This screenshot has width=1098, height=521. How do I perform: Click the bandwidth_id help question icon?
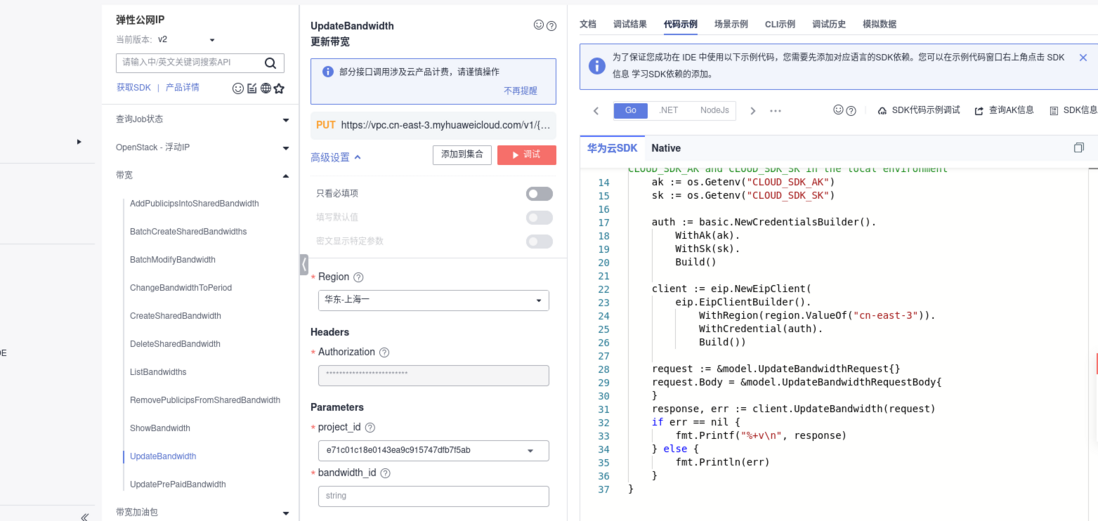tap(385, 473)
